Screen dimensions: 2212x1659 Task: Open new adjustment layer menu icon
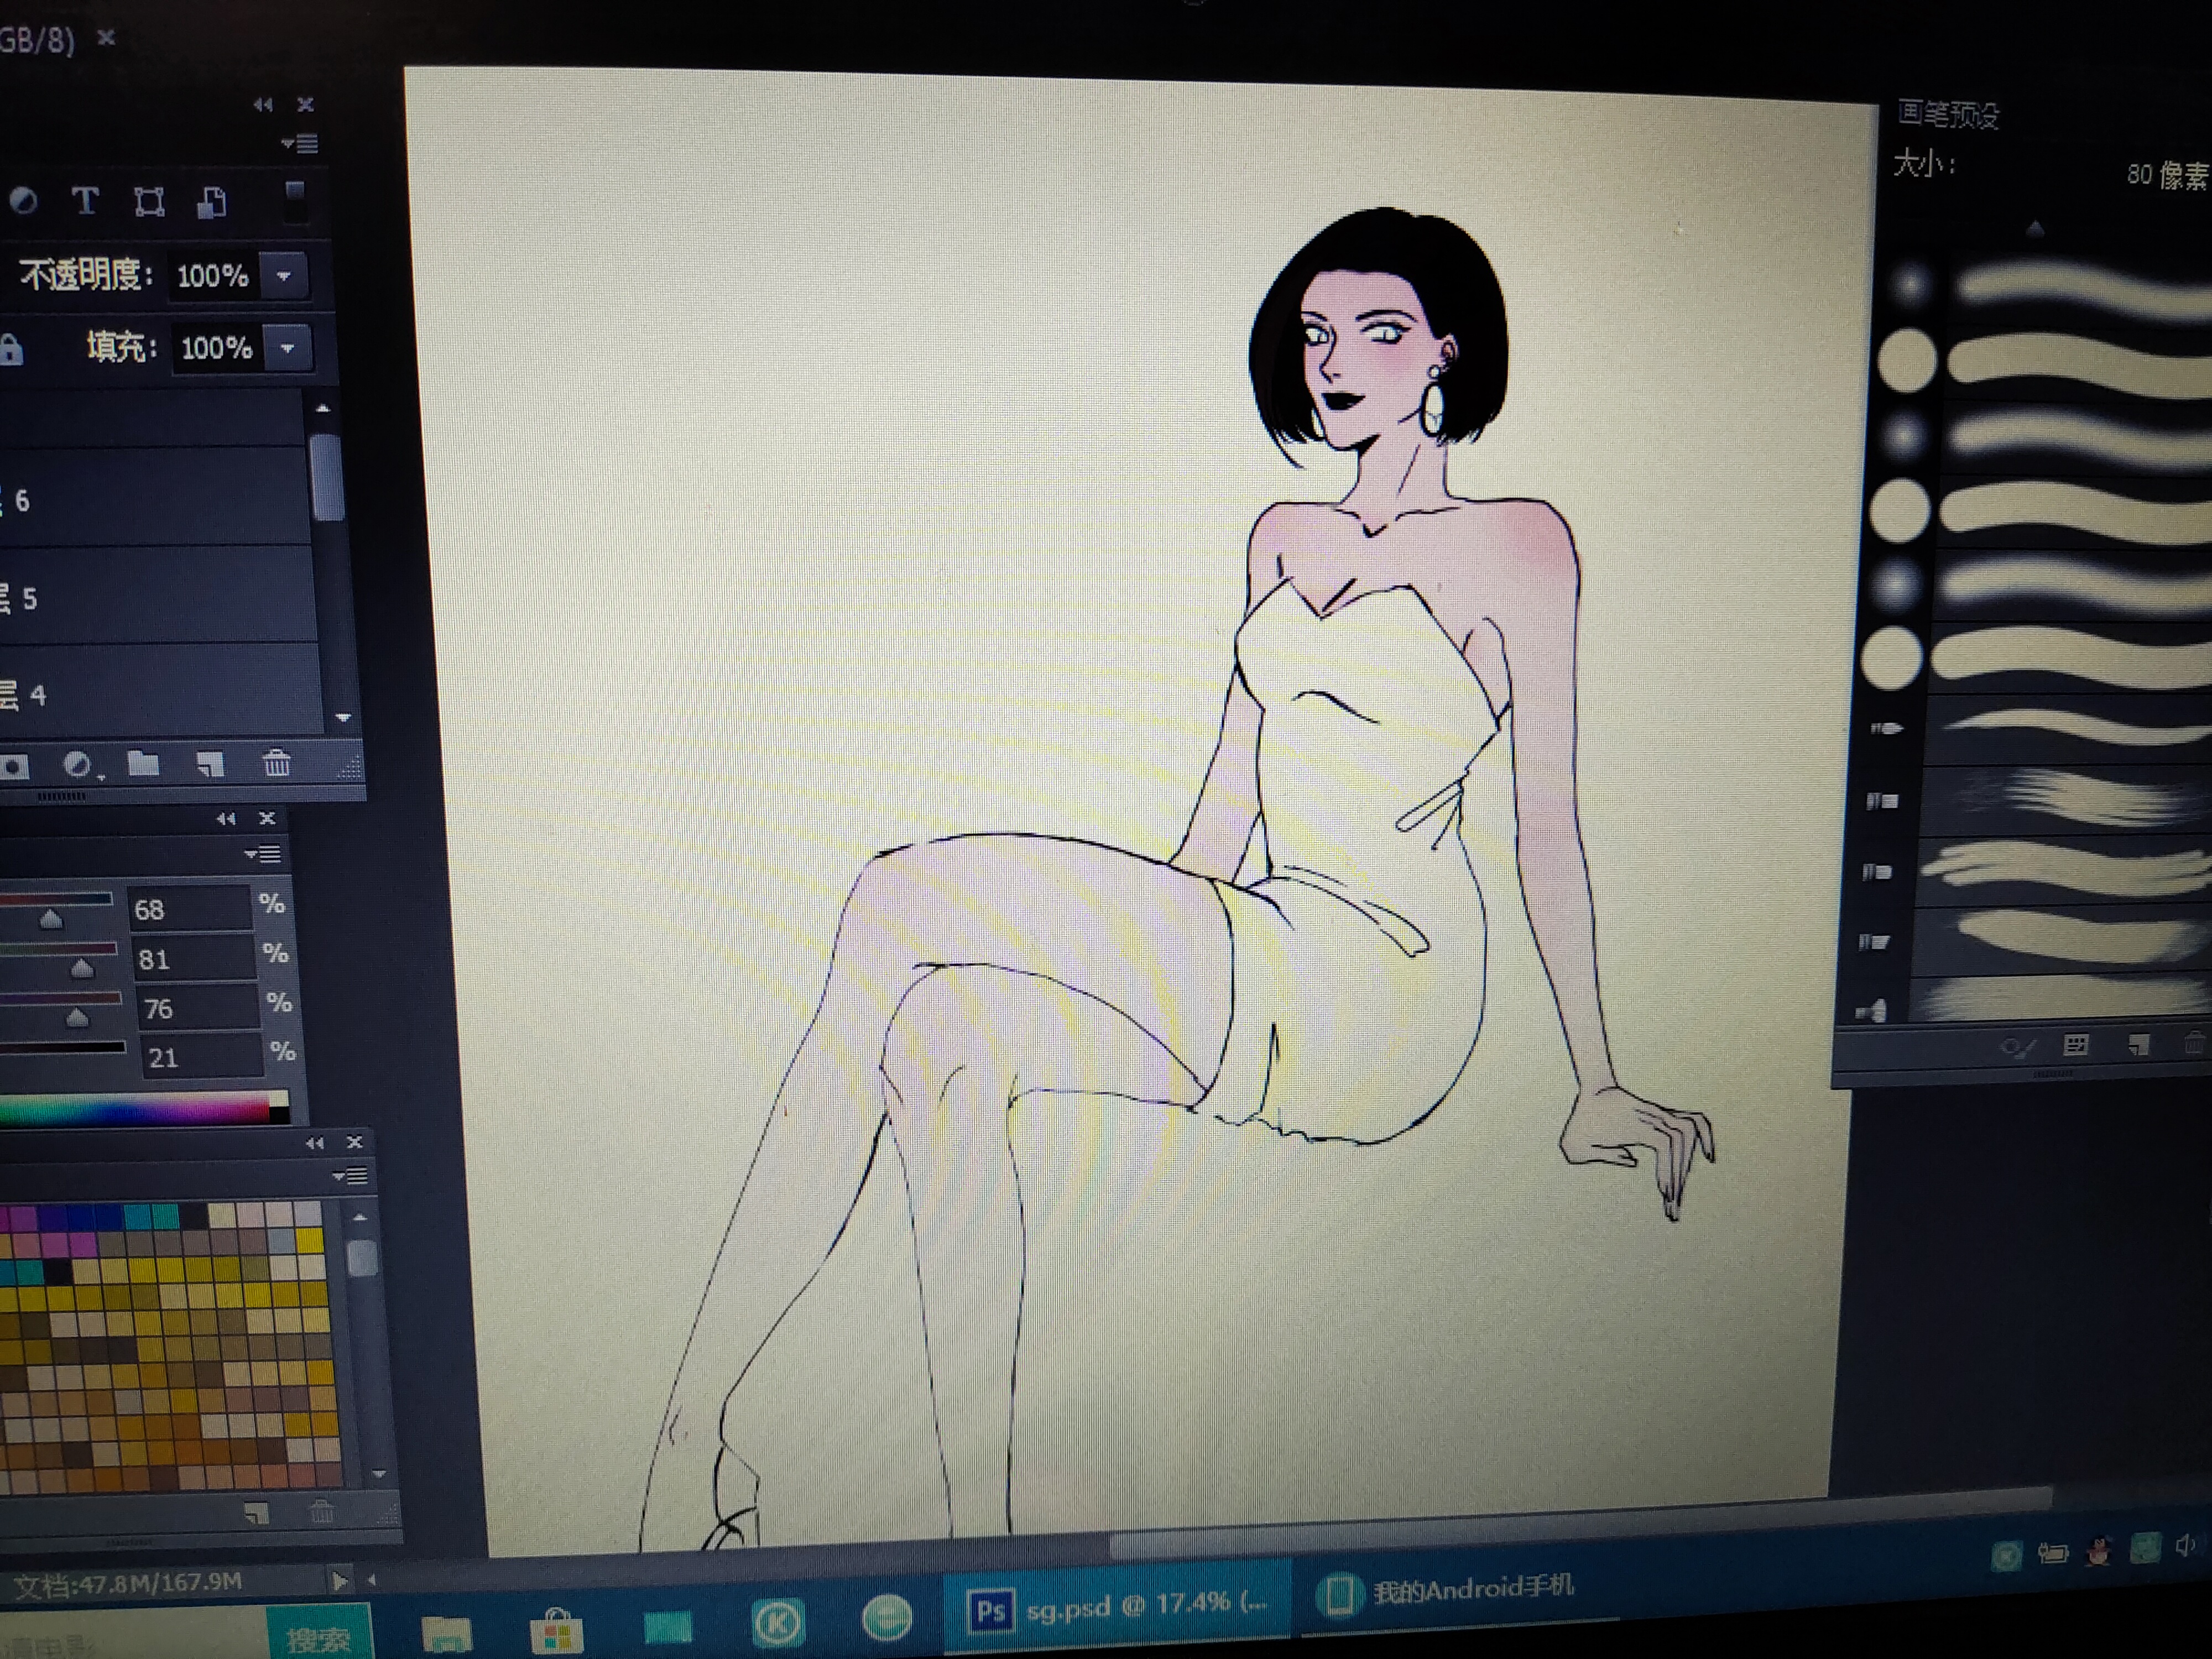tap(77, 765)
